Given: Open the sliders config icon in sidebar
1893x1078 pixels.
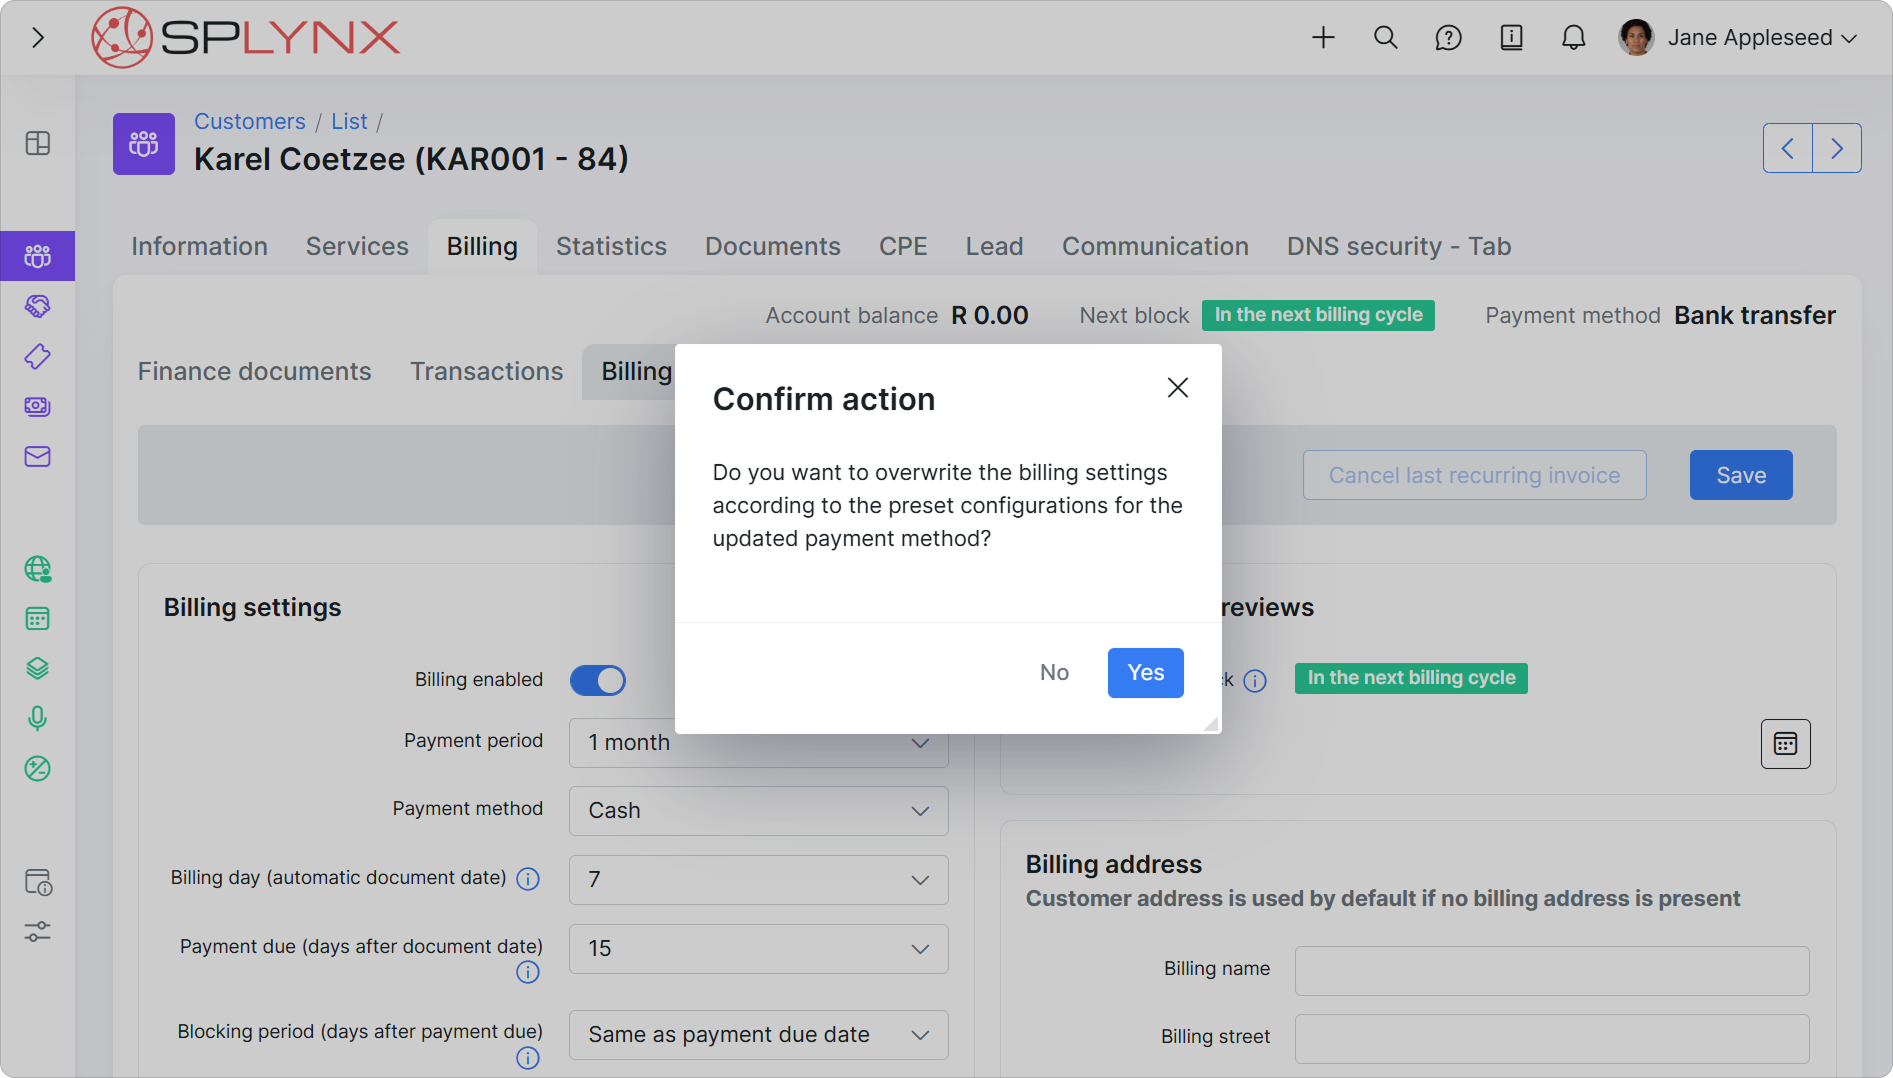Looking at the screenshot, I should point(38,932).
